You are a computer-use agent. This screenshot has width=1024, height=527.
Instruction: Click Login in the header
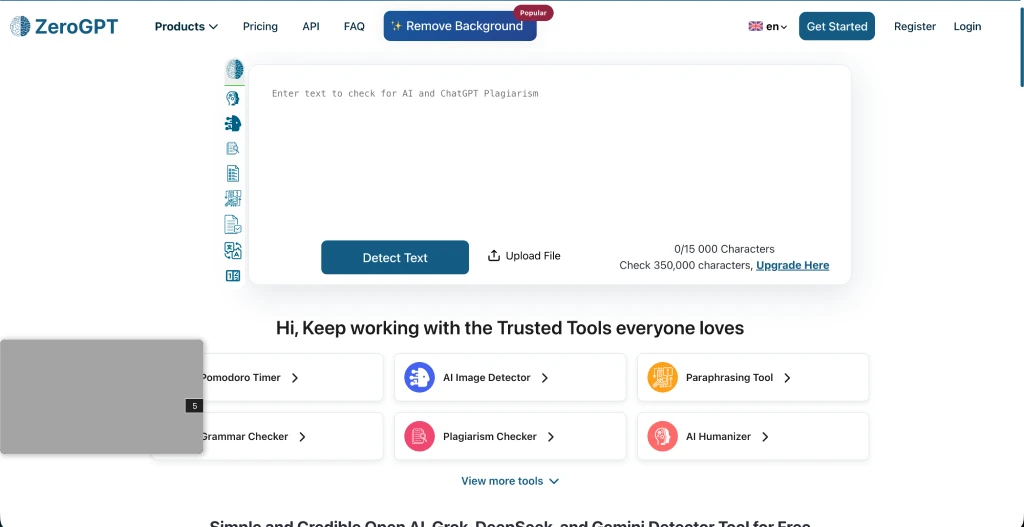pos(967,26)
